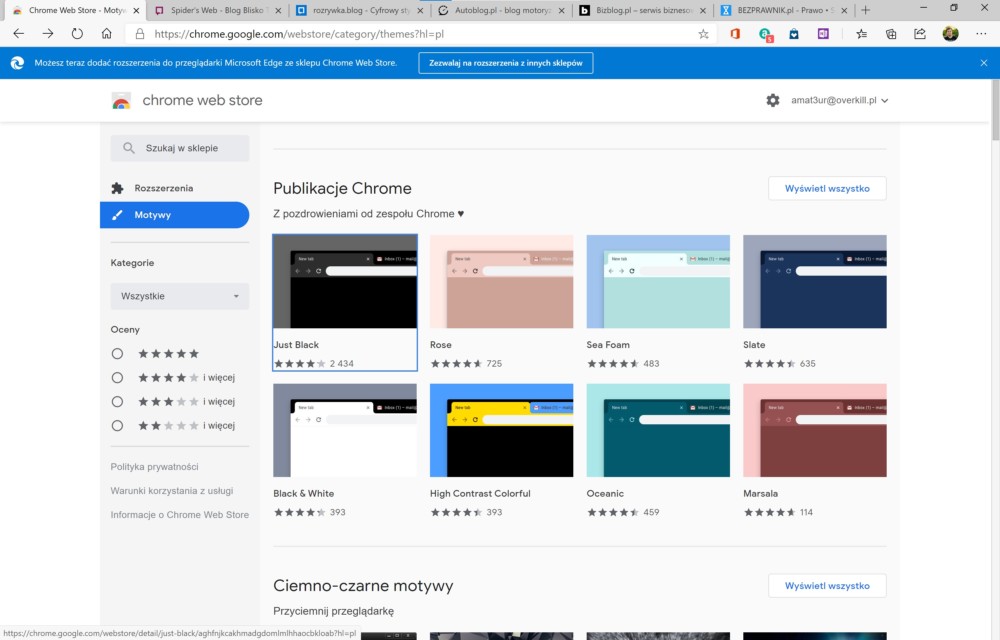
Task: Close the Bizblog.pl tab
Action: tap(703, 11)
